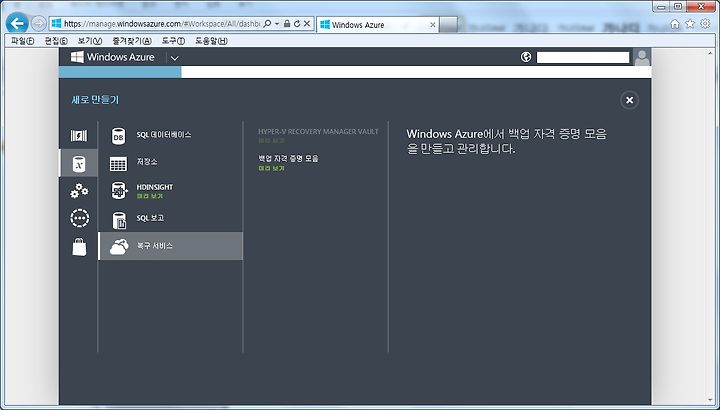The image size is (720, 410).
Task: Select the network services dotted circle icon
Action: coord(79,218)
